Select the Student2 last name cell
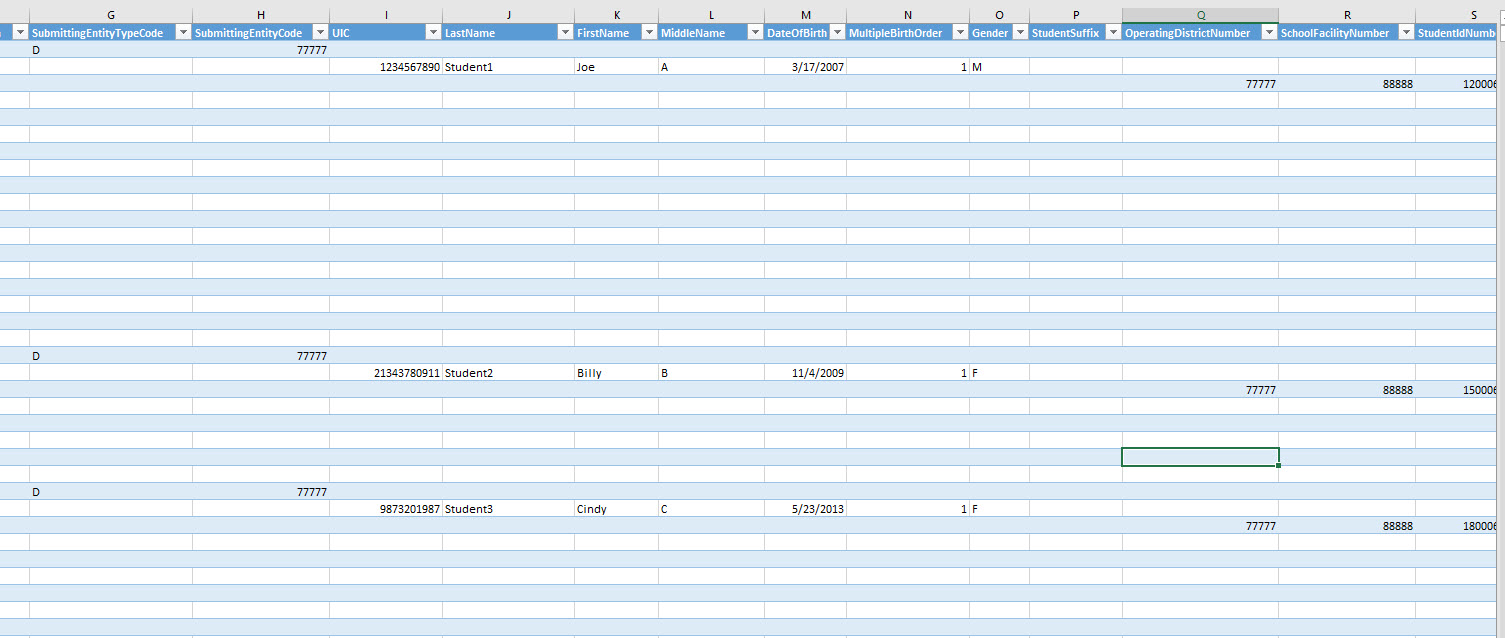This screenshot has height=638, width=1505. tap(508, 373)
